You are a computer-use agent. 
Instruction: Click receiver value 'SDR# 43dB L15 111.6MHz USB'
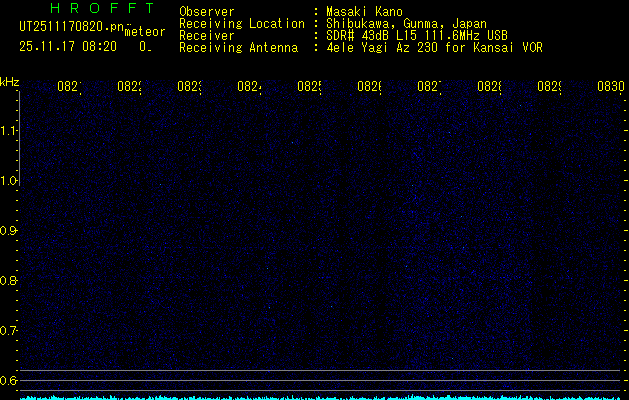point(417,36)
